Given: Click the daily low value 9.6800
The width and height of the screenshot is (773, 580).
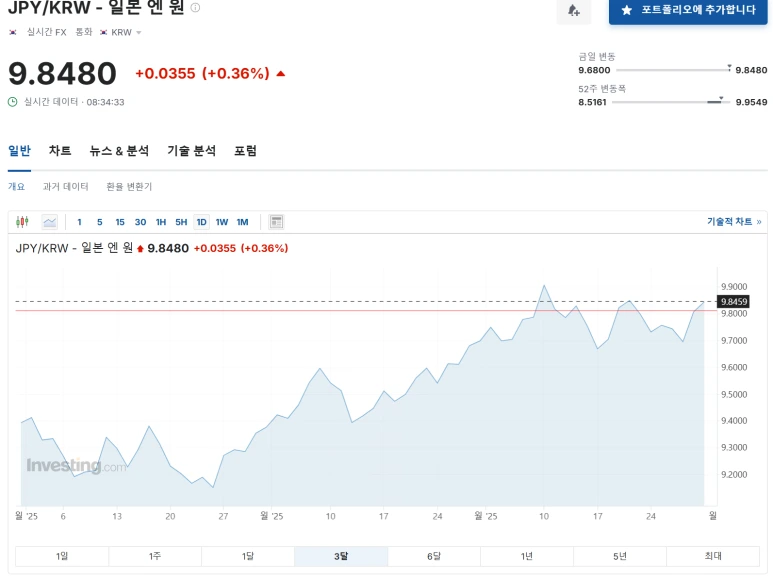Looking at the screenshot, I should 594,70.
